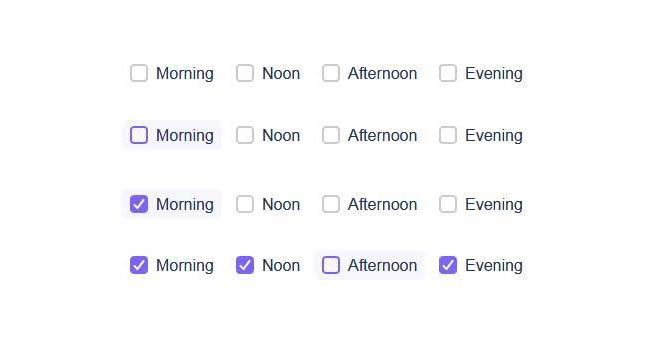Uncheck the Evening box in the bottom row
This screenshot has width=650, height=360.
pyautogui.click(x=448, y=265)
